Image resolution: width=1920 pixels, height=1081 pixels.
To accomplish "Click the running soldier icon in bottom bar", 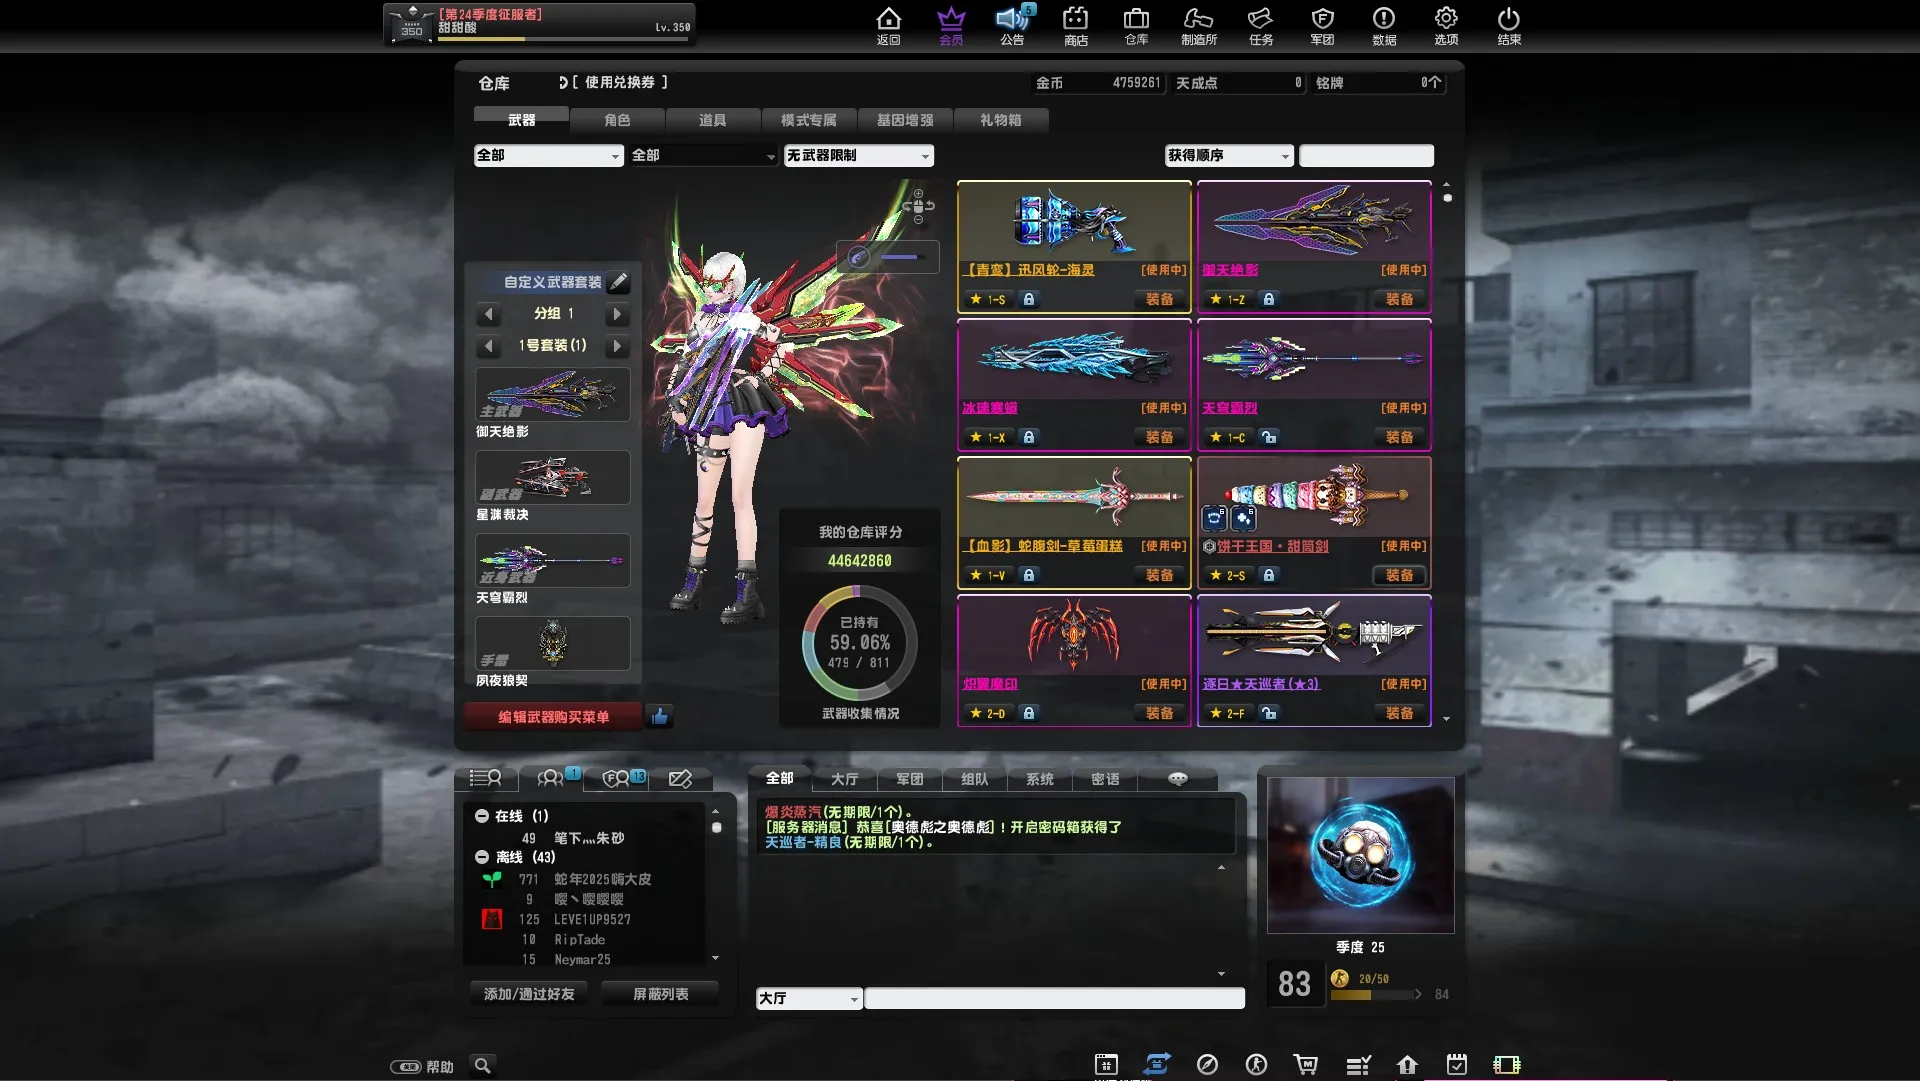I will 1256,1064.
